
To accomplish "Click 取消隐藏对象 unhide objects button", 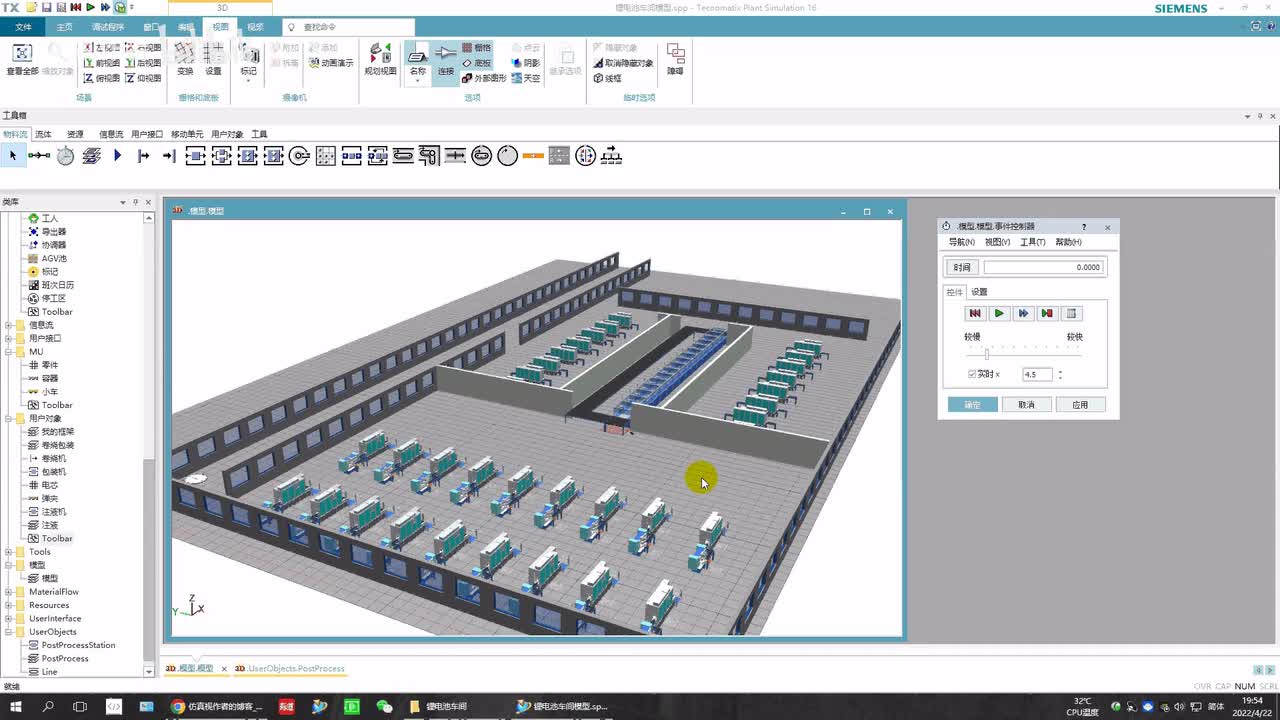I will (623, 63).
